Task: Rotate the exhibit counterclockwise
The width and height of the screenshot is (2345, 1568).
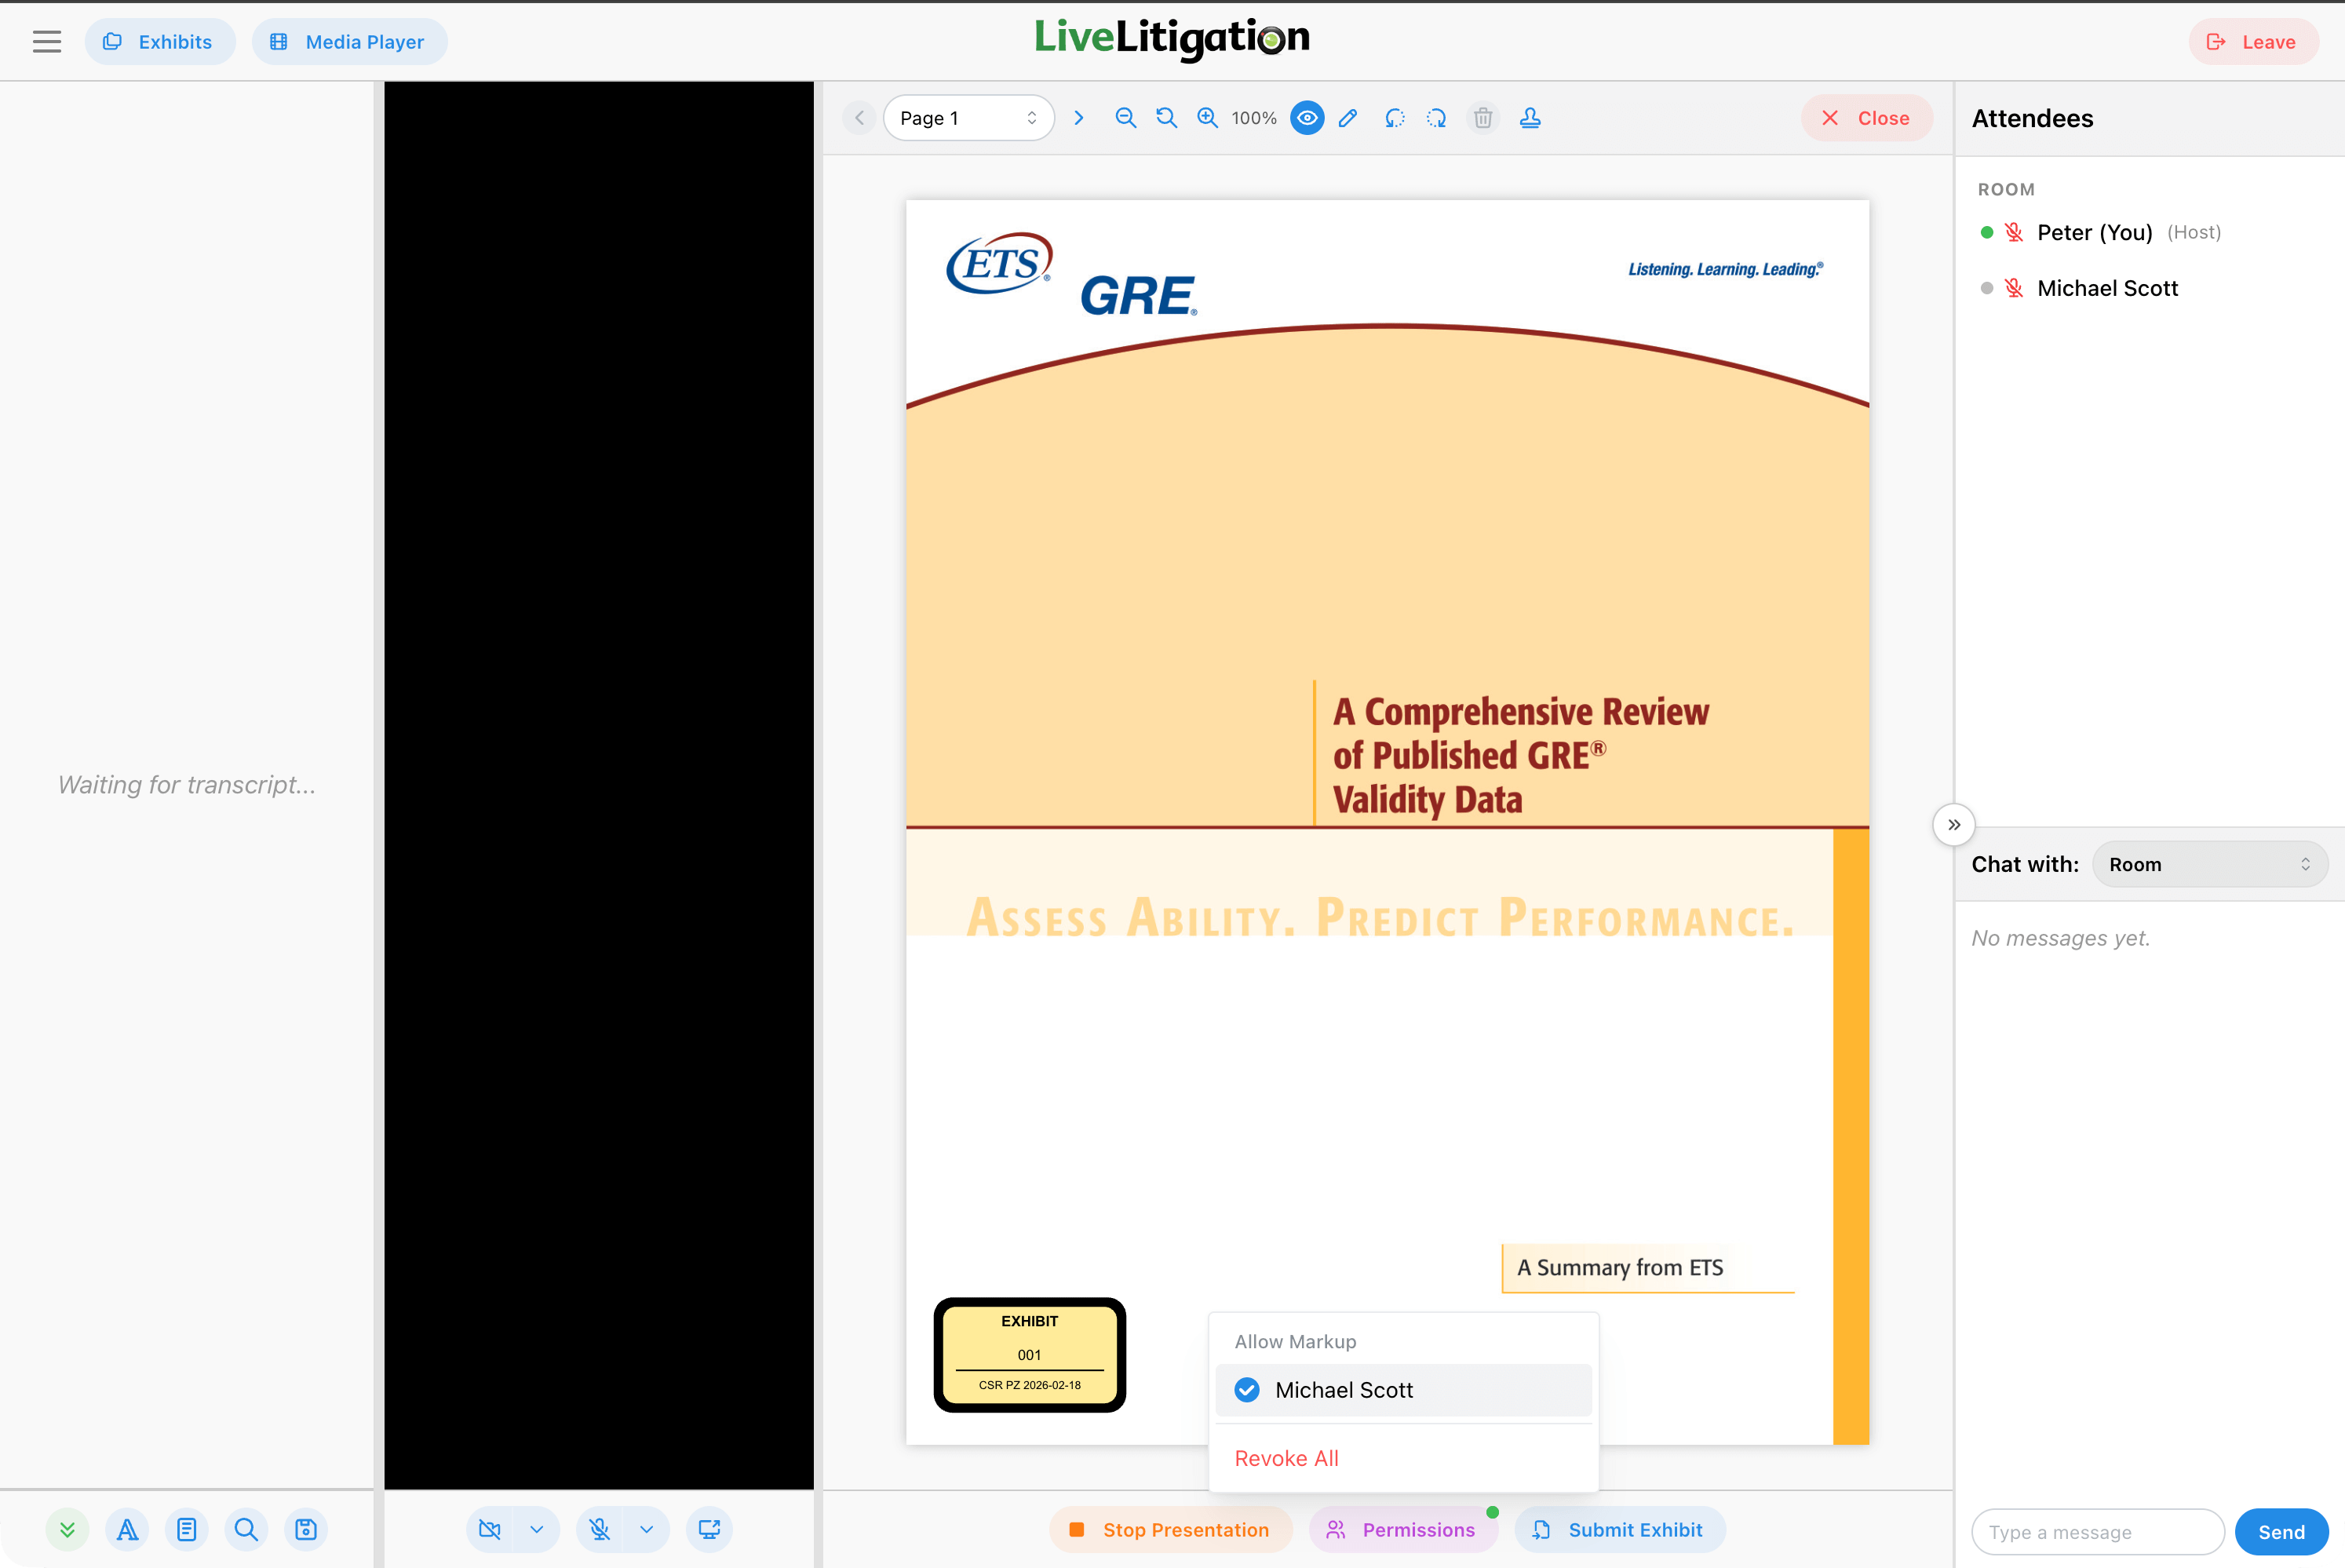Action: (x=1394, y=118)
